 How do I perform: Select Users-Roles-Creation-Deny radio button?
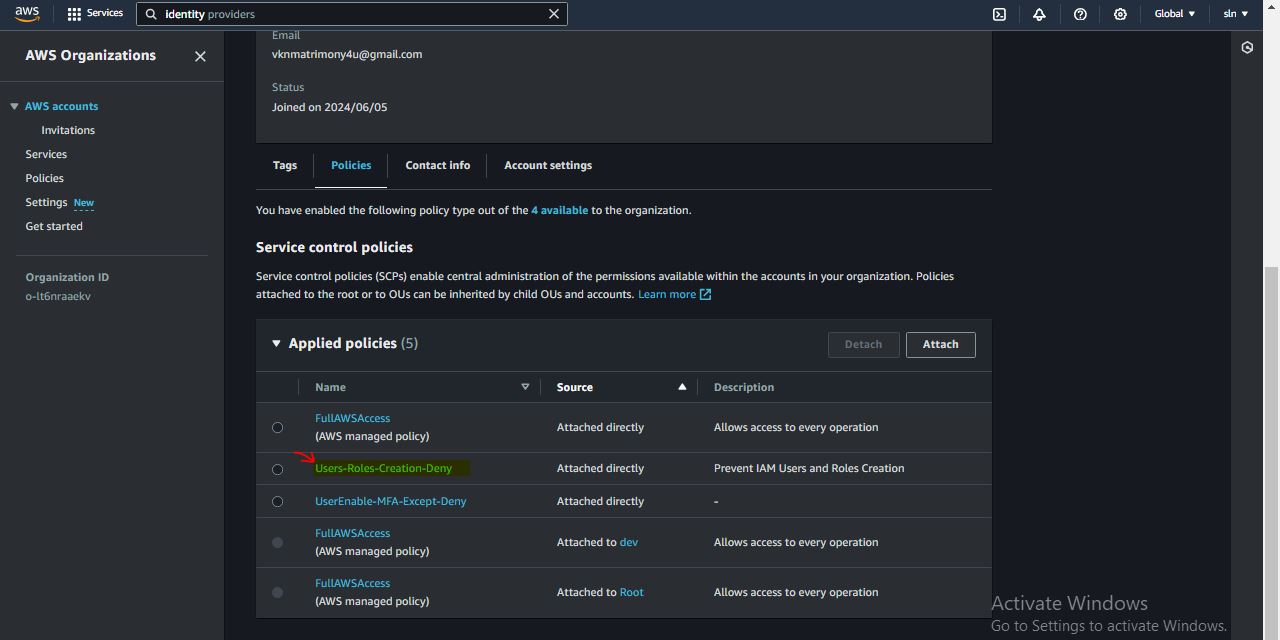pos(278,469)
